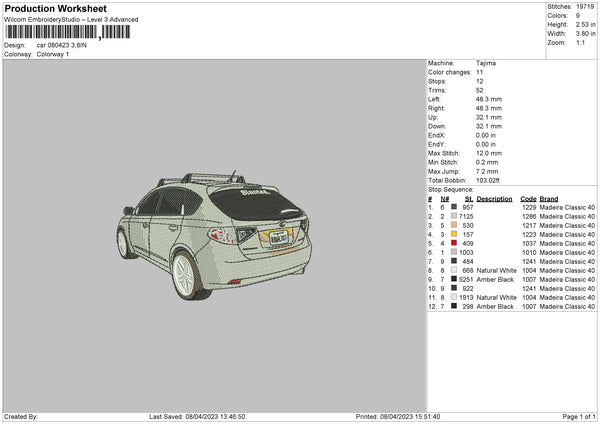Click the Natural White description in stop 11
This screenshot has width=600, height=424.
(497, 297)
